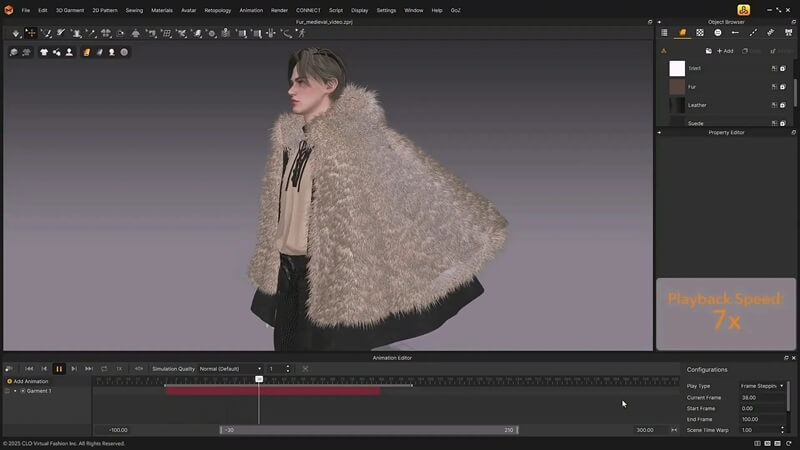Click duplicate icon on the Trim row

pyautogui.click(x=783, y=68)
